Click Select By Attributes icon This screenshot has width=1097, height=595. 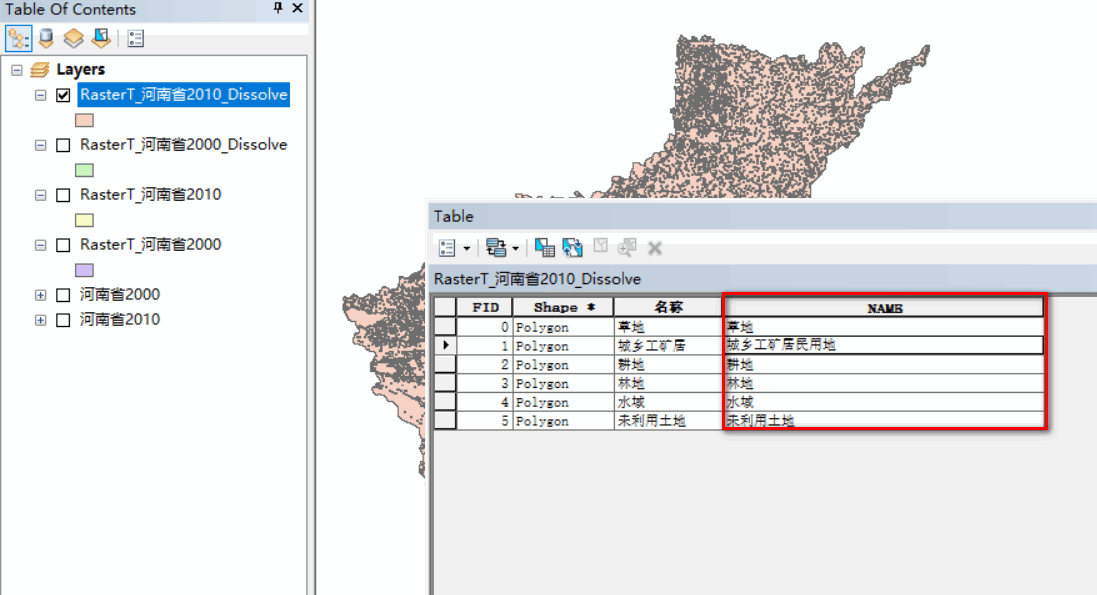pos(544,247)
